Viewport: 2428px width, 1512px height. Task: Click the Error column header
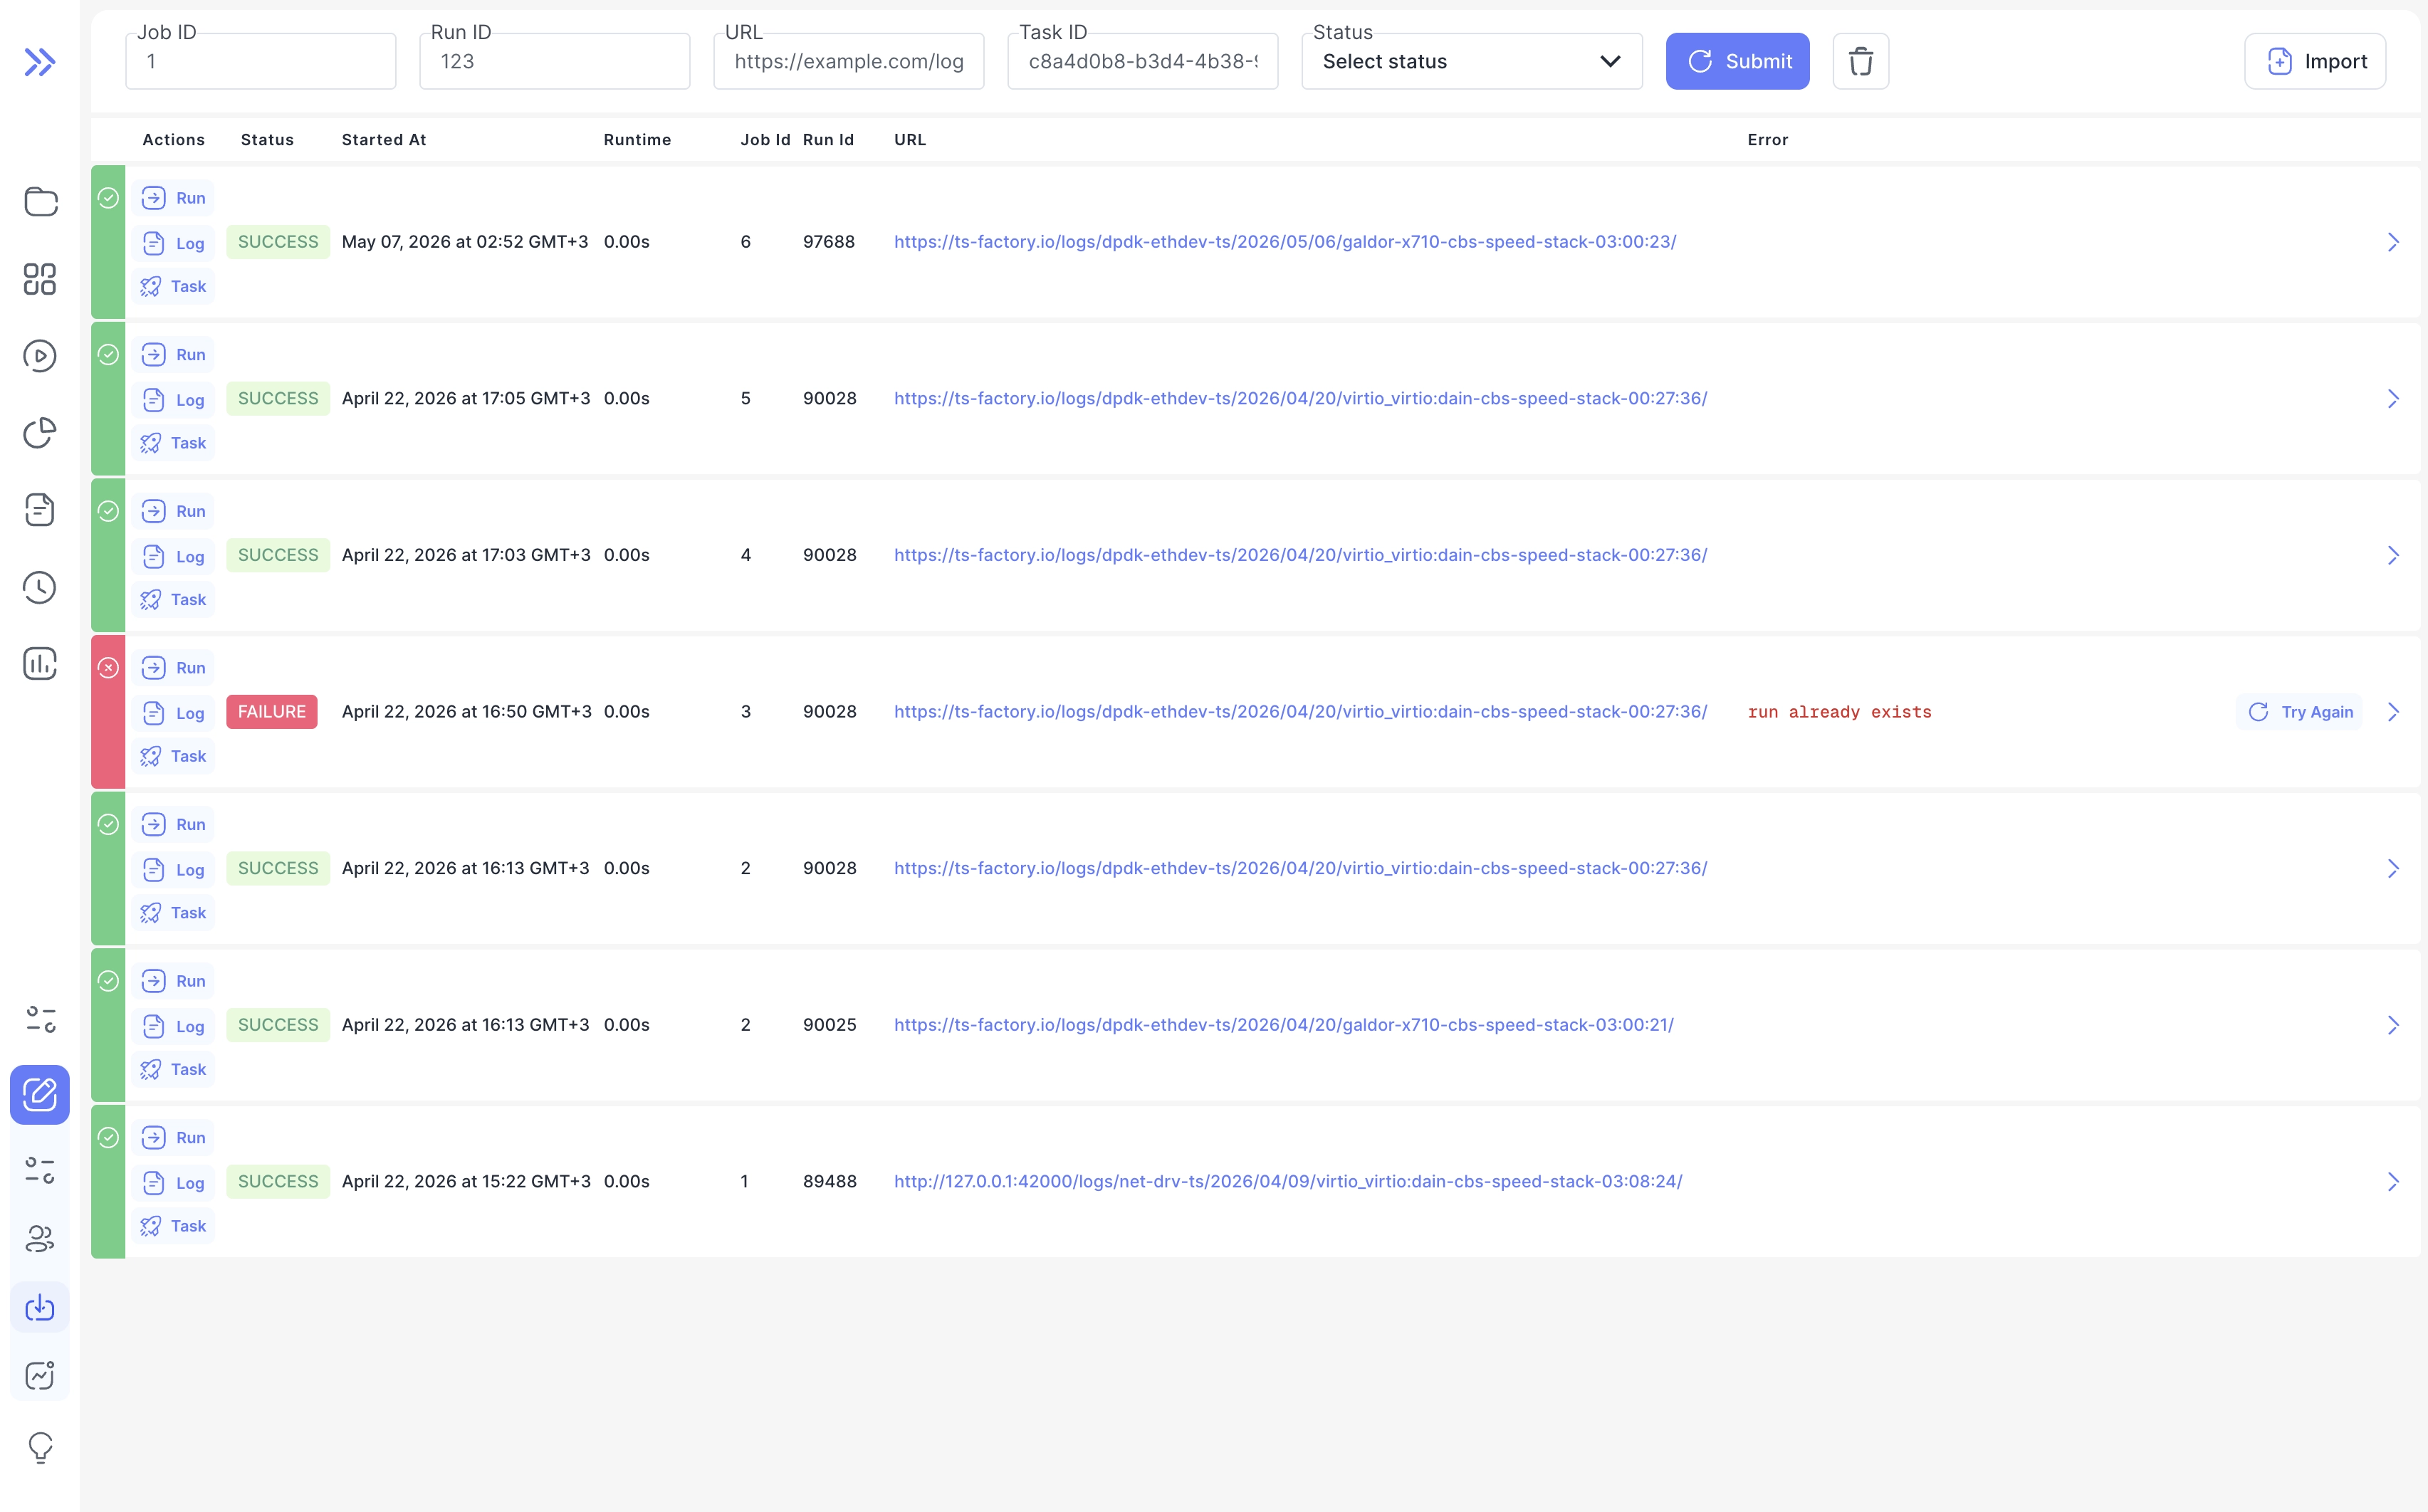(1767, 140)
